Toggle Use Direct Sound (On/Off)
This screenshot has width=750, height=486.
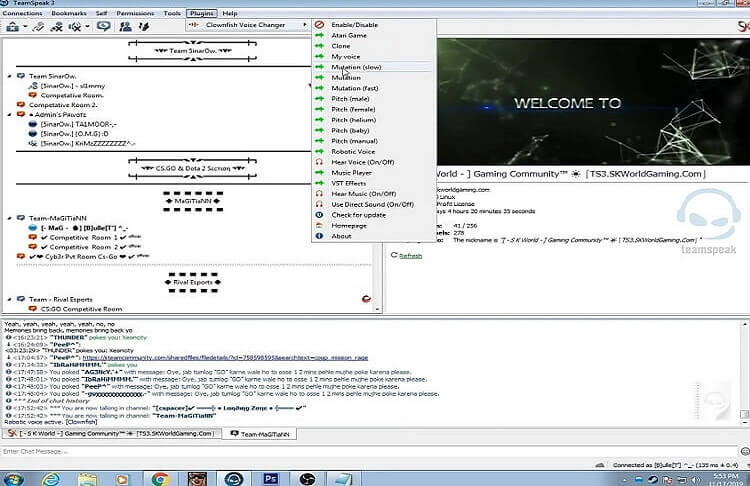[x=373, y=204]
